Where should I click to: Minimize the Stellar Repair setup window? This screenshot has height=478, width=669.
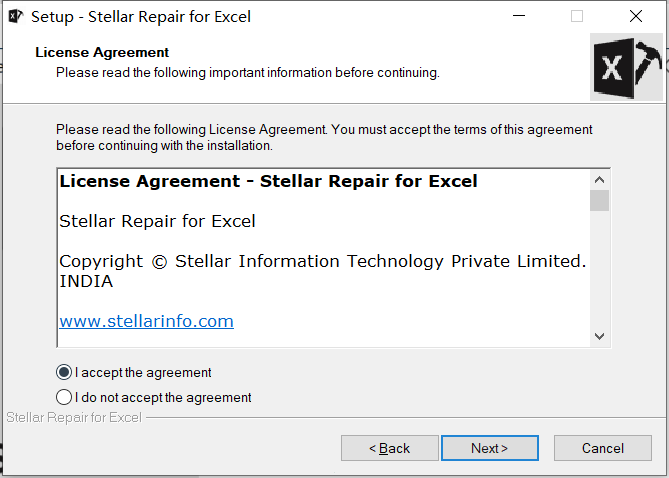tap(519, 16)
